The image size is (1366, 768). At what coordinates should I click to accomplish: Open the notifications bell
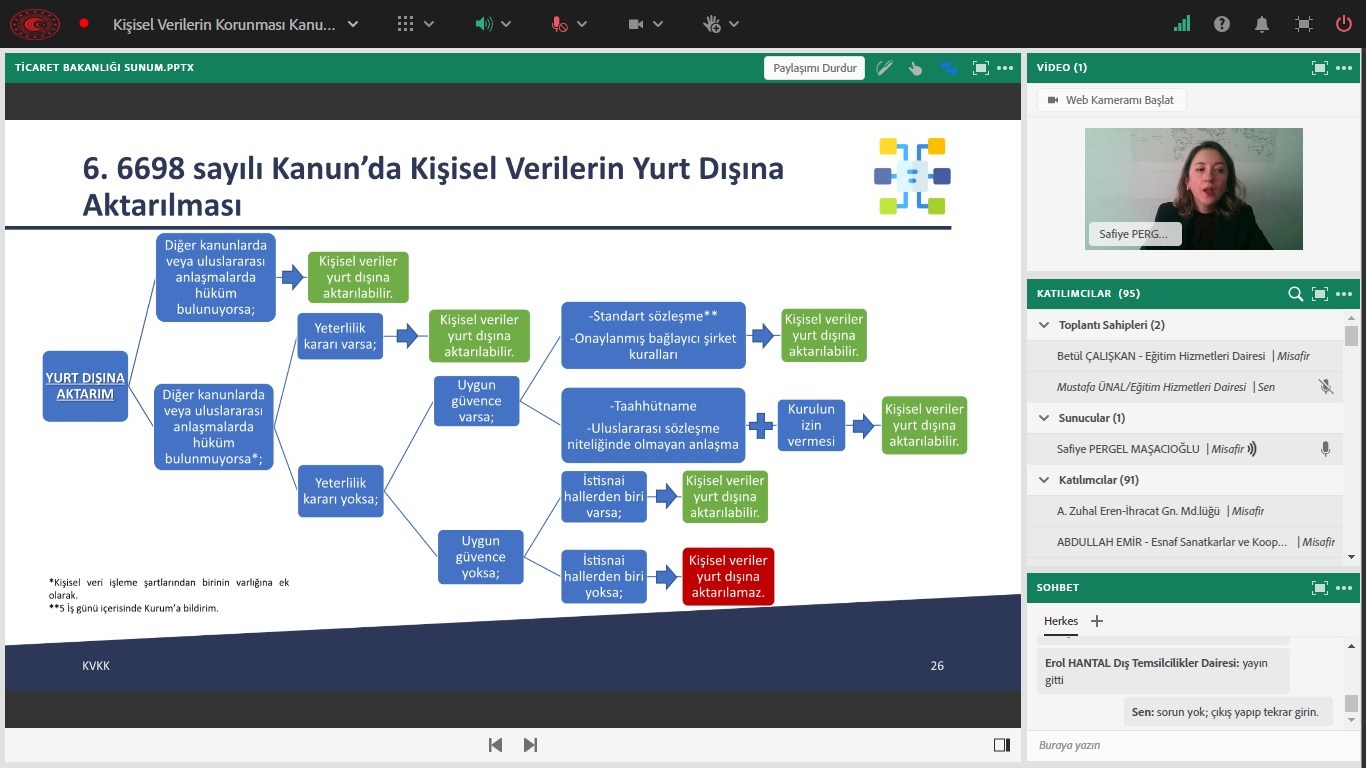pyautogui.click(x=1262, y=24)
